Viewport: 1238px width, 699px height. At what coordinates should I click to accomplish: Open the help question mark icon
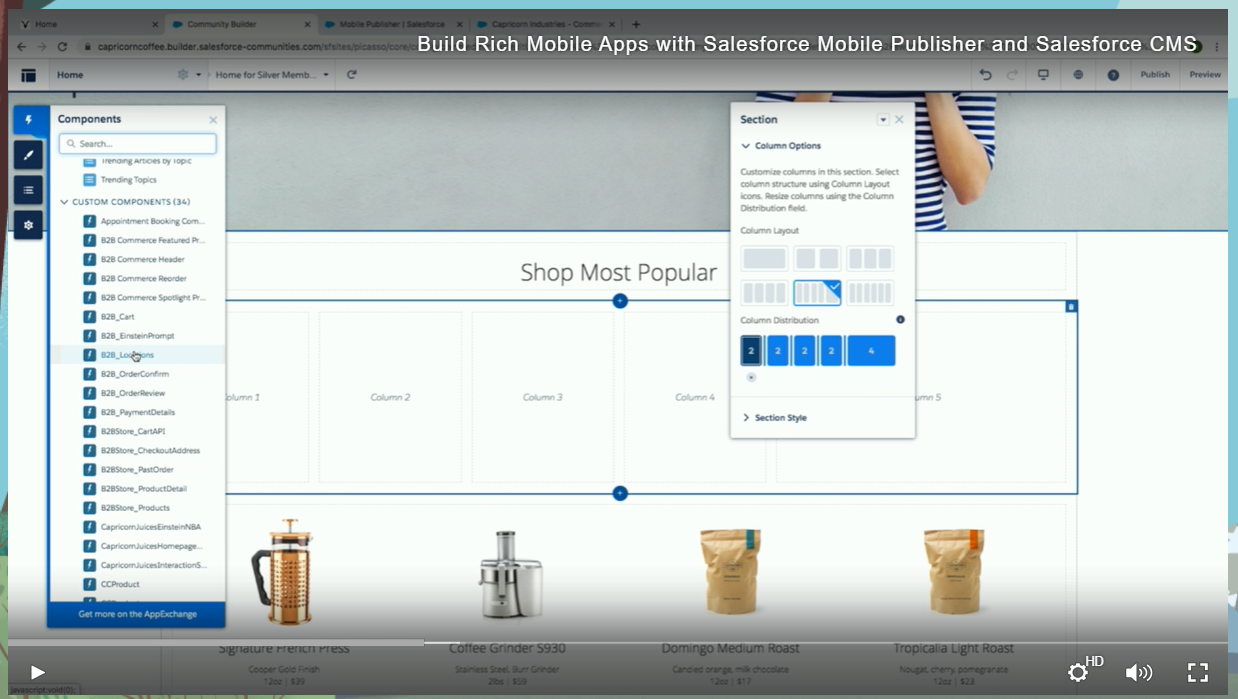click(1113, 75)
